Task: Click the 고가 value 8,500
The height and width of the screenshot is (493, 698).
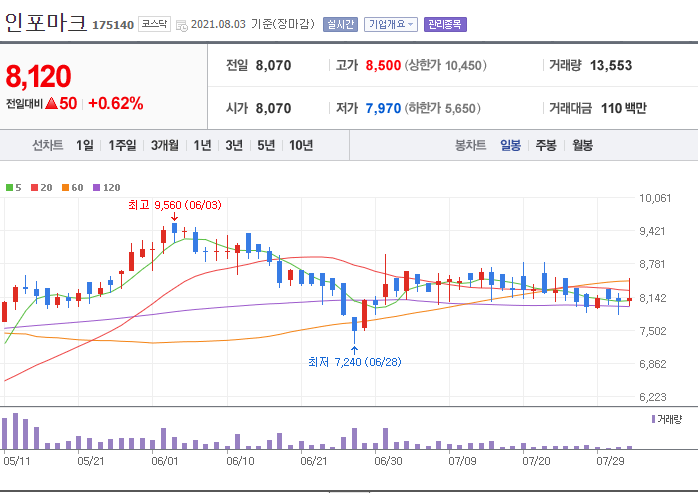Action: tap(383, 65)
